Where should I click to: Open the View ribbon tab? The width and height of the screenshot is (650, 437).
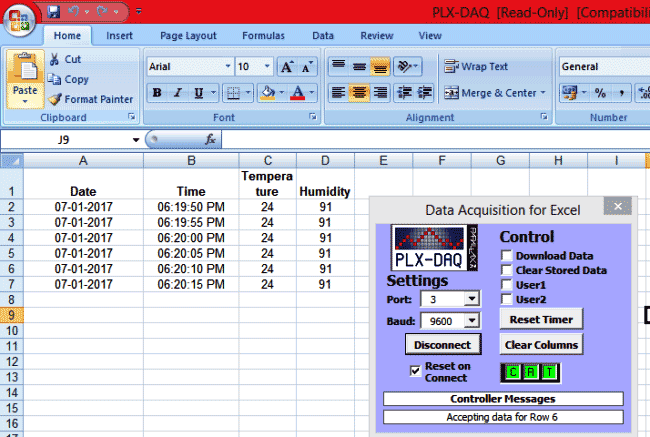tap(430, 36)
